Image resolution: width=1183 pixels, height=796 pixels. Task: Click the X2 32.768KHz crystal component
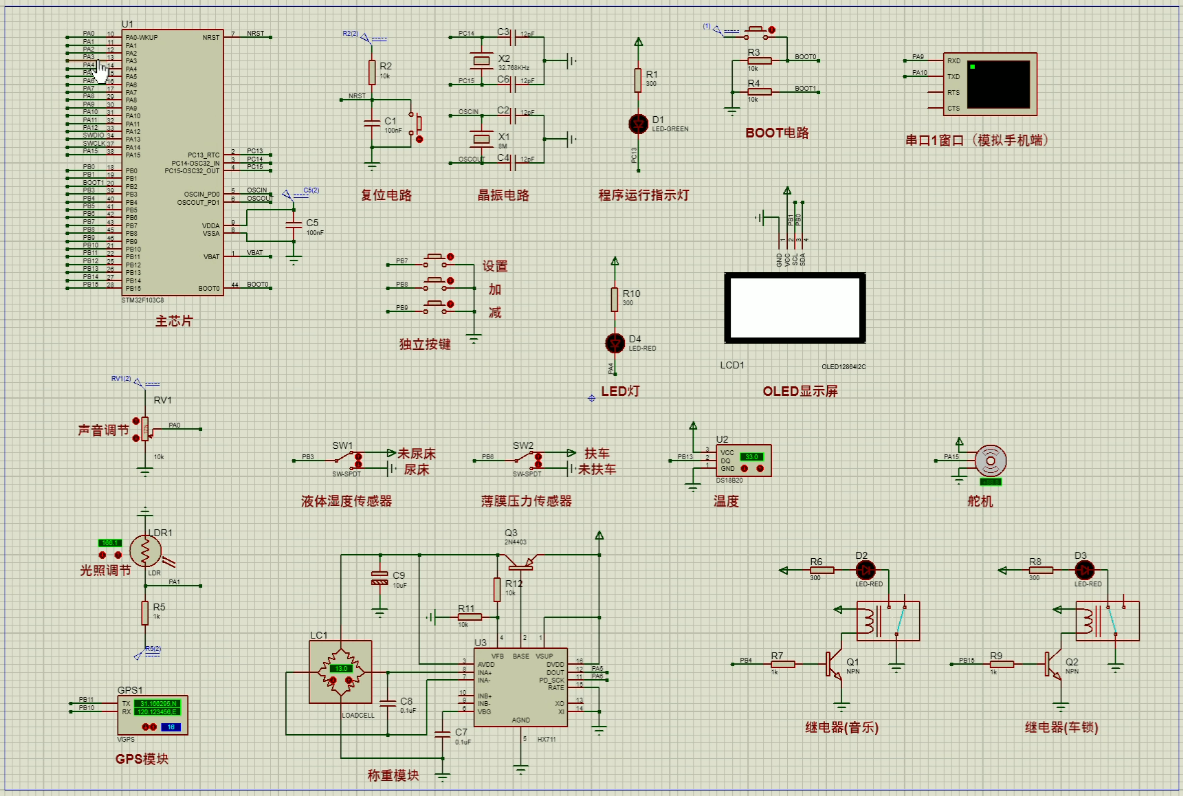point(481,60)
